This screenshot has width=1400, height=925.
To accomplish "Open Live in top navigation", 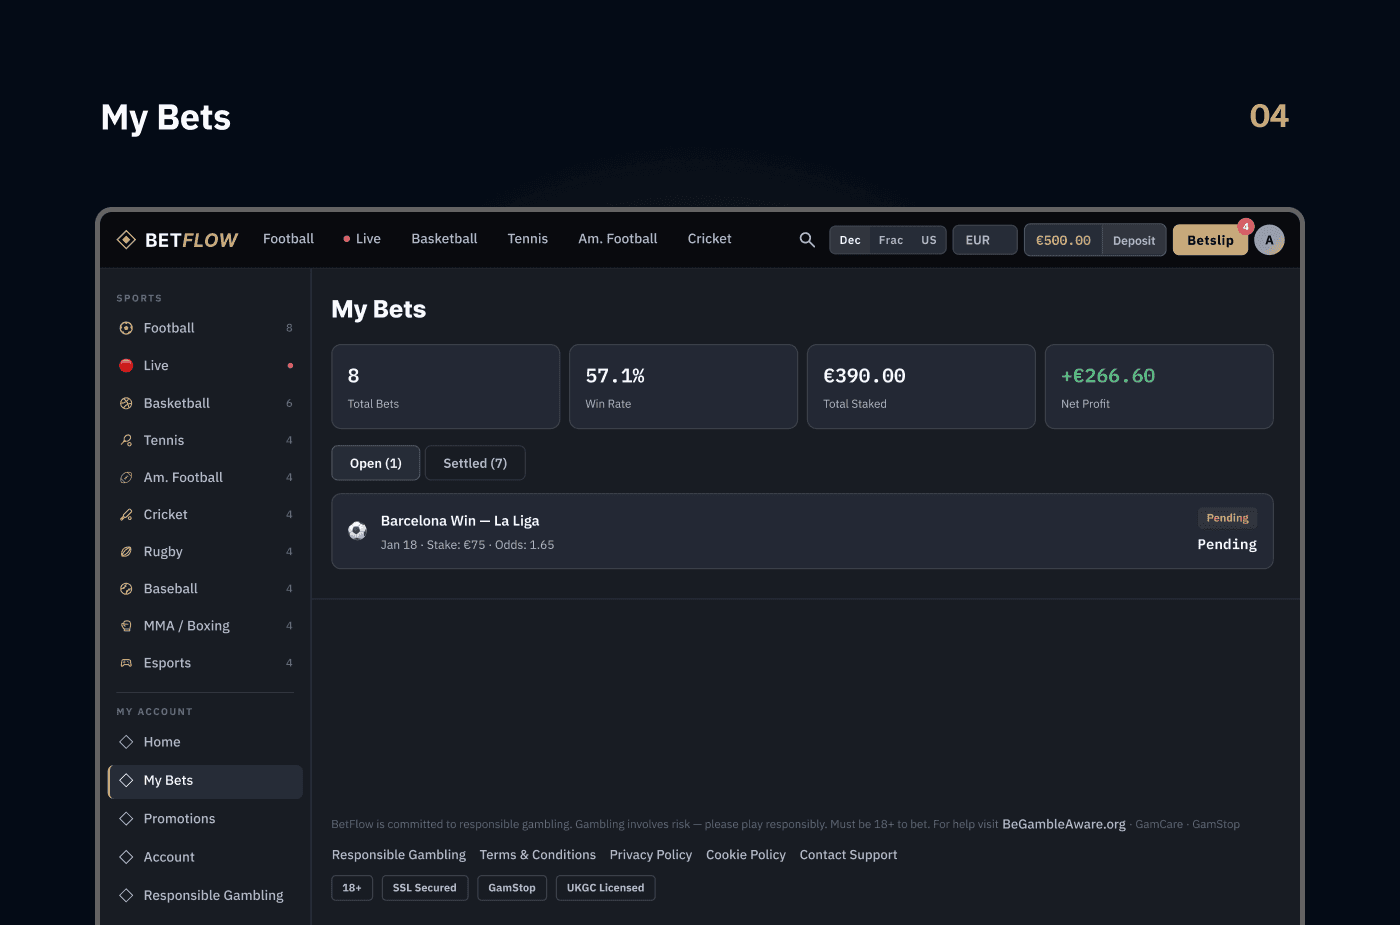I will [362, 239].
